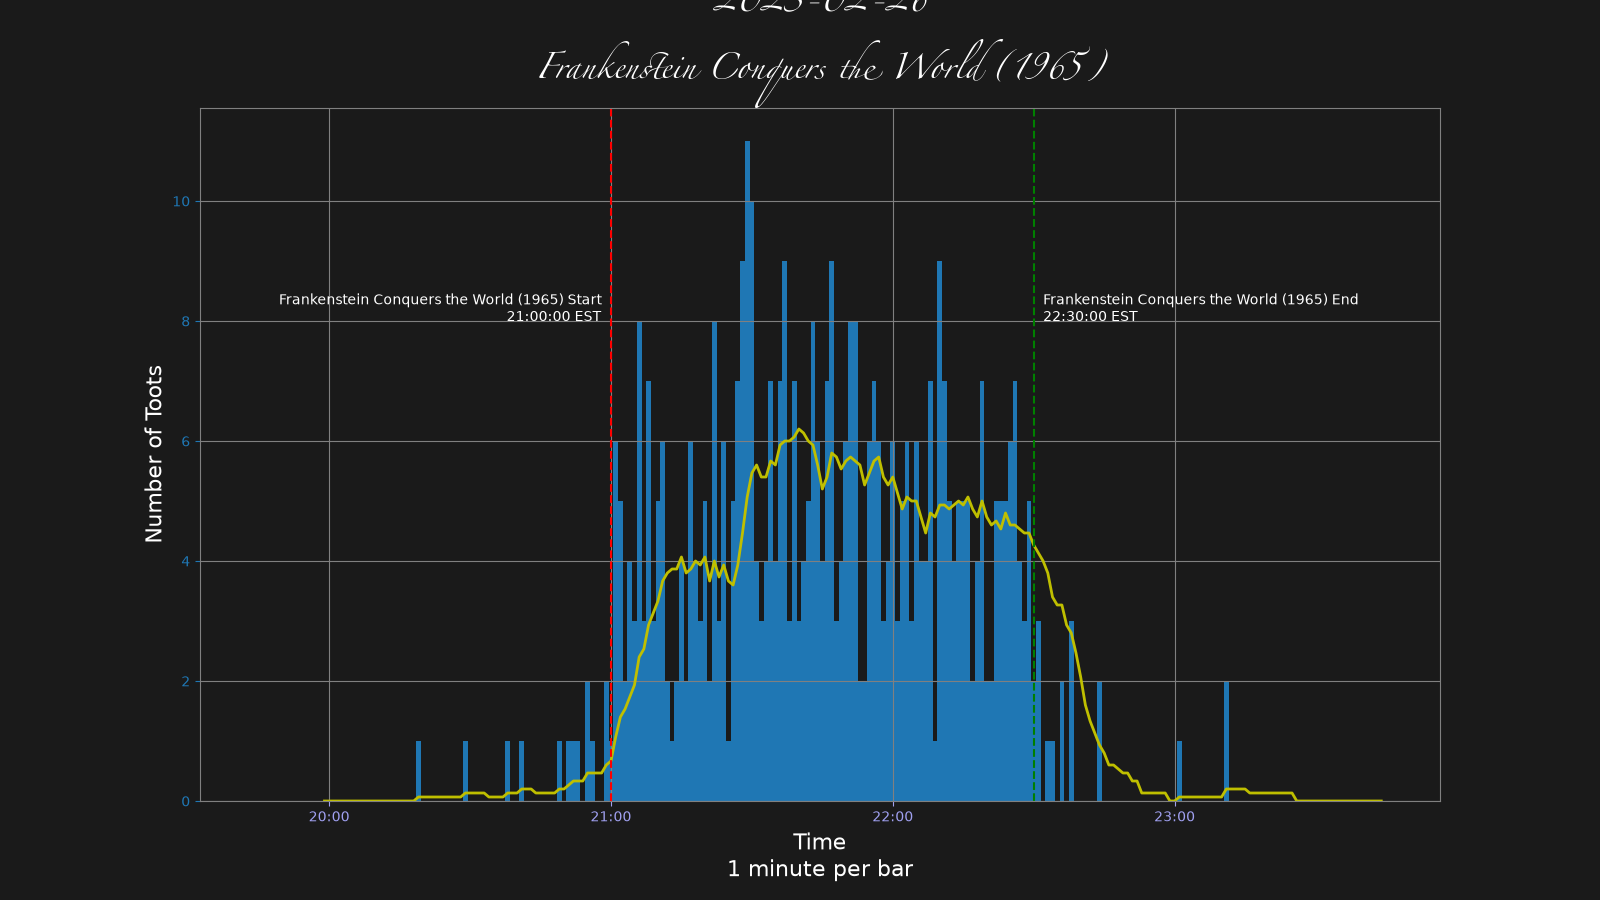Click the y-axis tick label 6
This screenshot has height=900, width=1600.
(185, 442)
